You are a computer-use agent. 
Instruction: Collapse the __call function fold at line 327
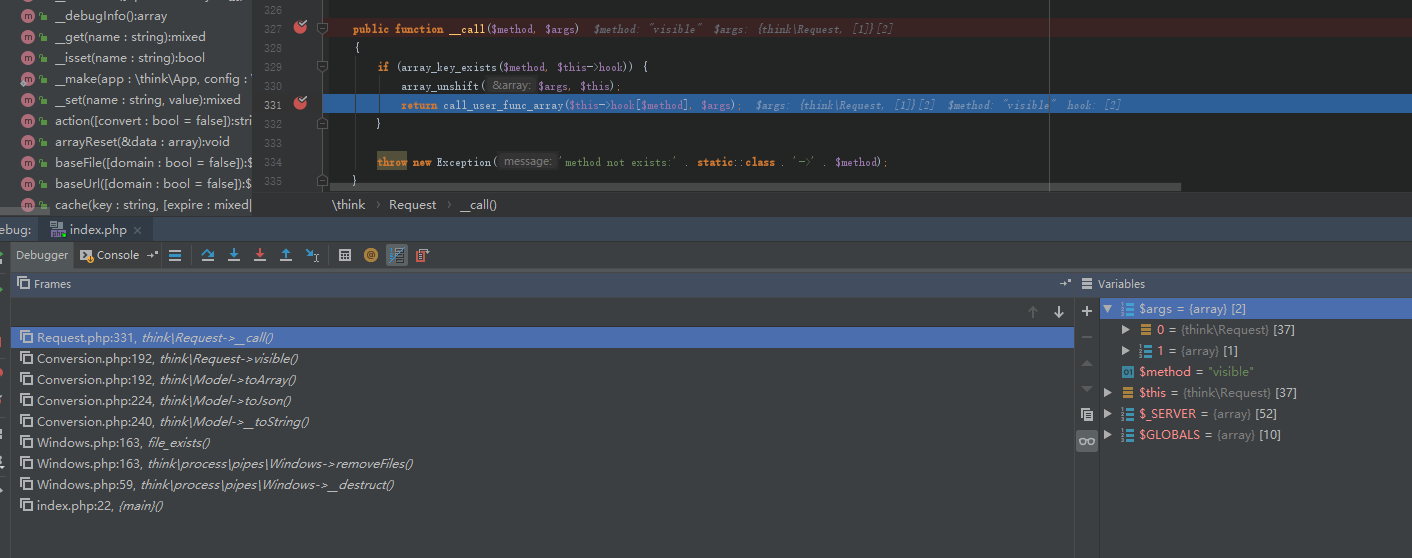click(322, 29)
